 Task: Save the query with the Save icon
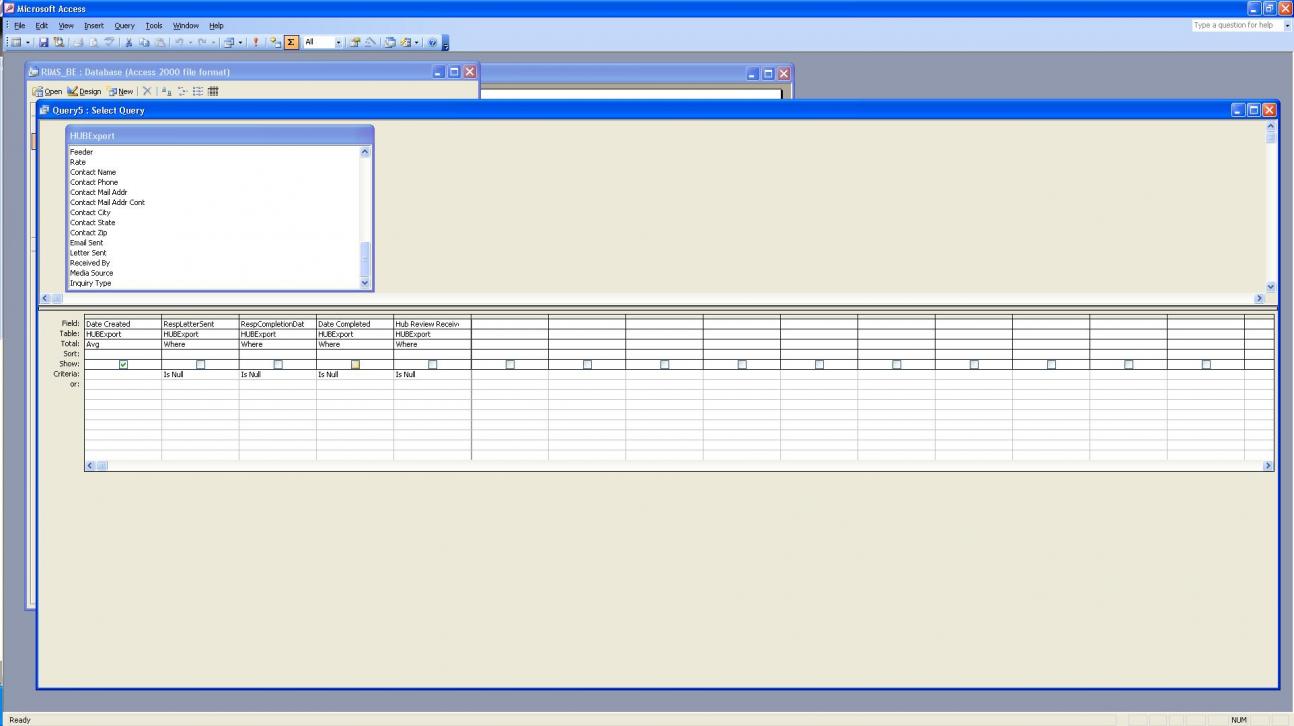coord(44,43)
